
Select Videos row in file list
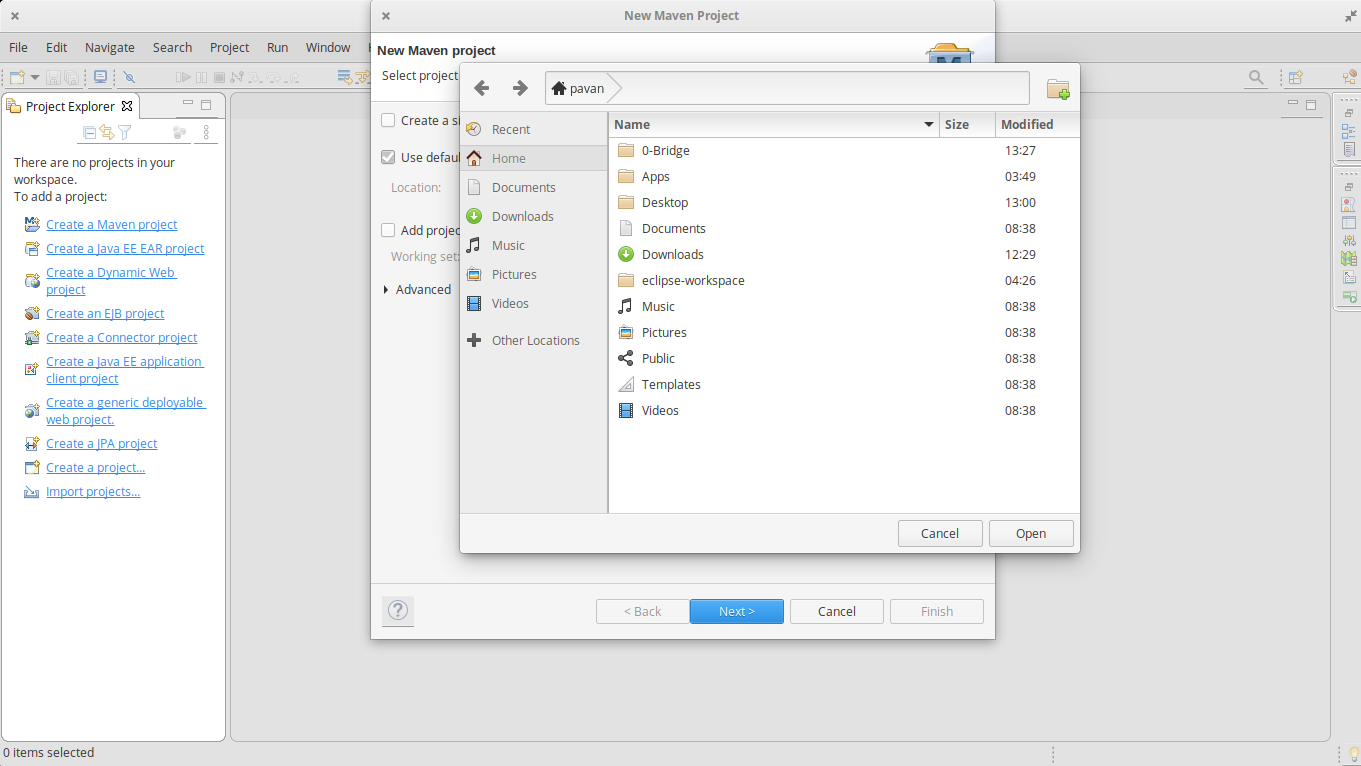[844, 410]
